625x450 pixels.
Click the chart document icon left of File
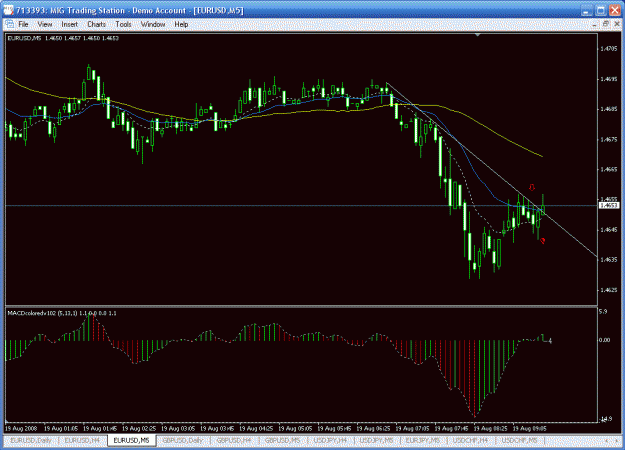pos(10,24)
